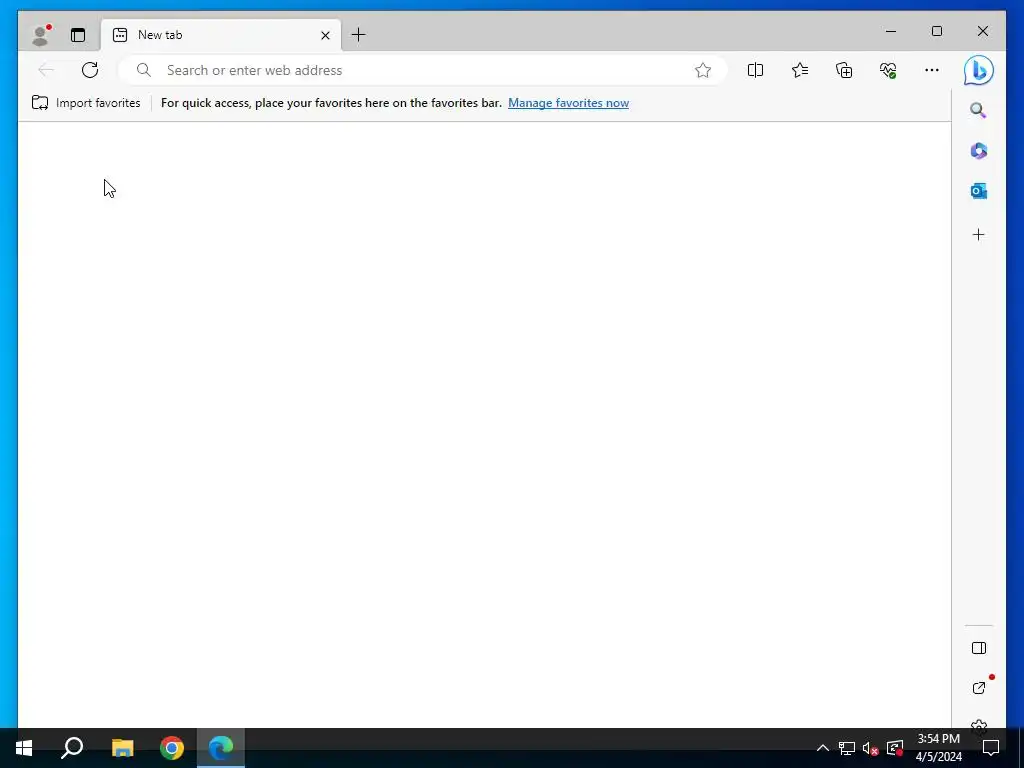The width and height of the screenshot is (1024, 768).
Task: Open Microsoft 365 in sidebar
Action: pos(978,151)
